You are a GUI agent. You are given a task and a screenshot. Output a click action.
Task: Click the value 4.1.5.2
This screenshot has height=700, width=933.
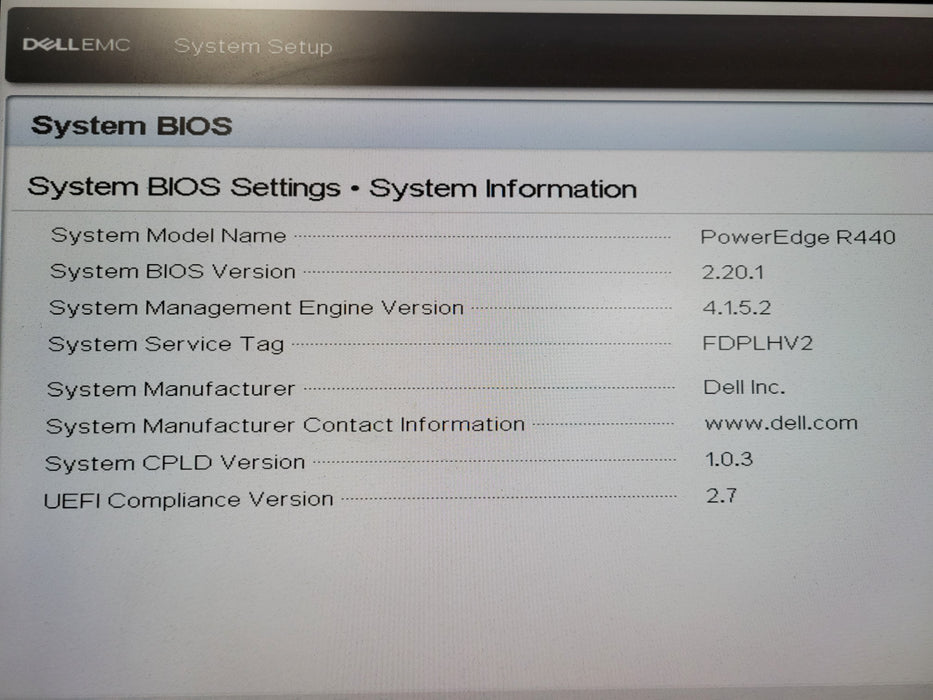[737, 307]
